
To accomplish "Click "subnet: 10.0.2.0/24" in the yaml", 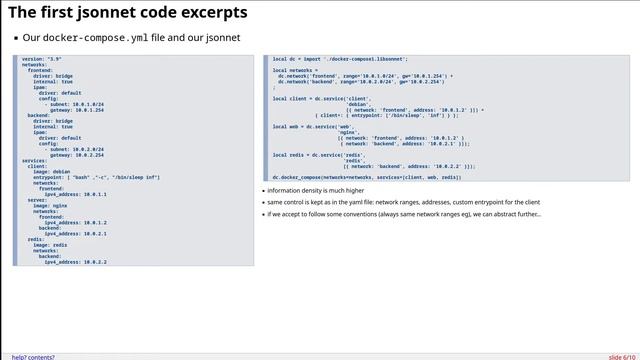I will coord(74,149).
